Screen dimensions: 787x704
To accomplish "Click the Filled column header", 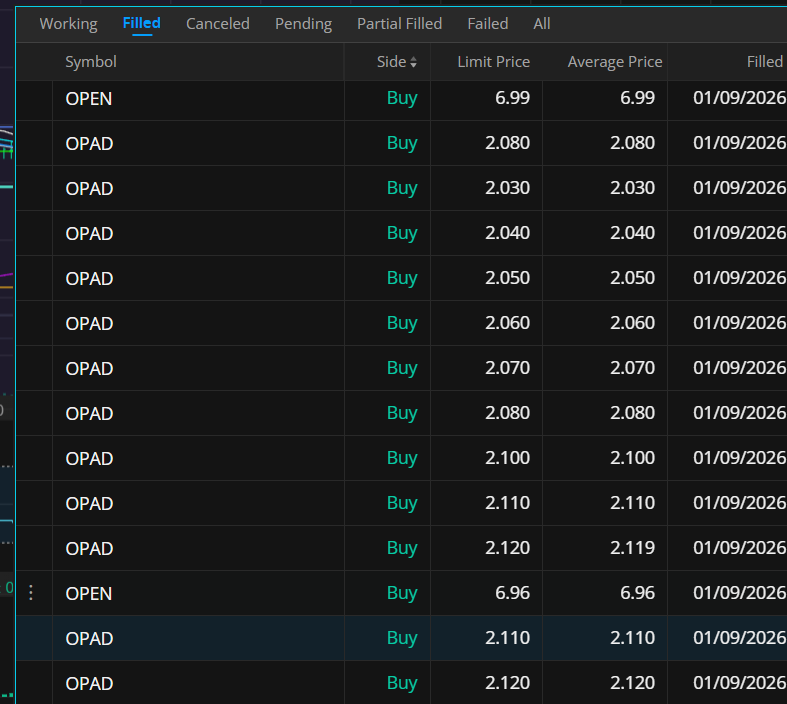I will 764,62.
